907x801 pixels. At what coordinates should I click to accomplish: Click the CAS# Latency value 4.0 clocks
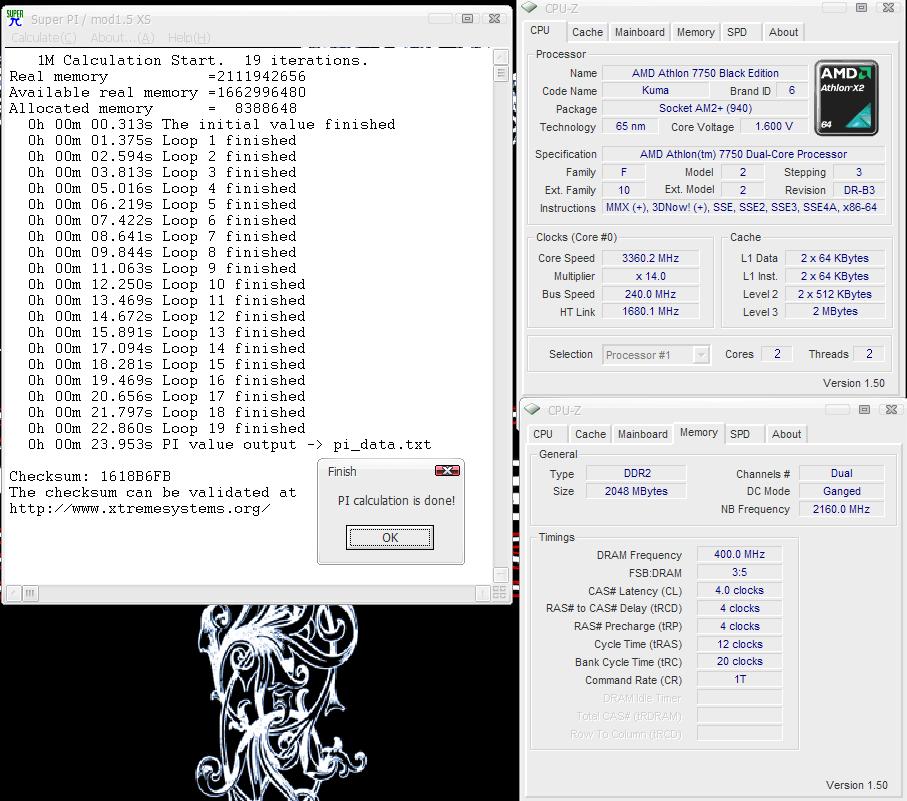tap(739, 590)
